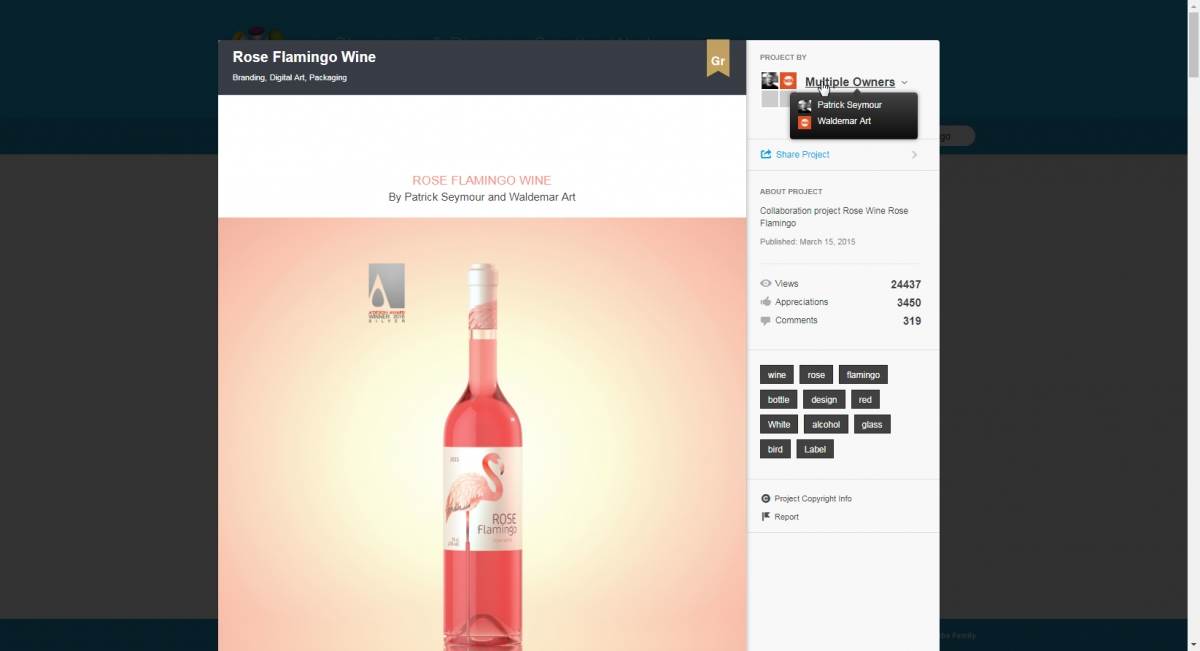Open the Share Project chevron on the right

[x=914, y=155]
